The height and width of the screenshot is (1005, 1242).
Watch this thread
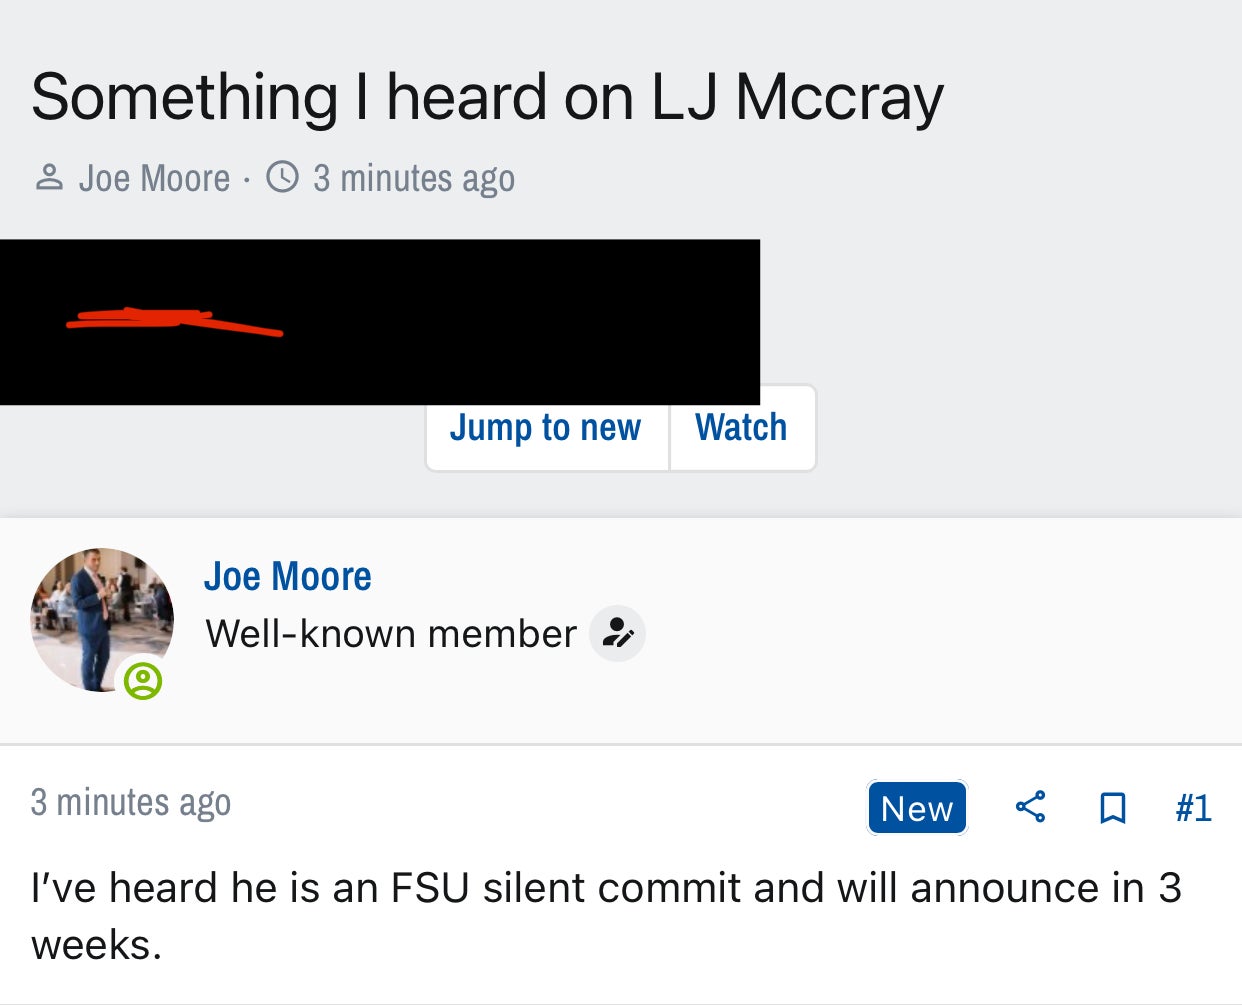pyautogui.click(x=741, y=428)
